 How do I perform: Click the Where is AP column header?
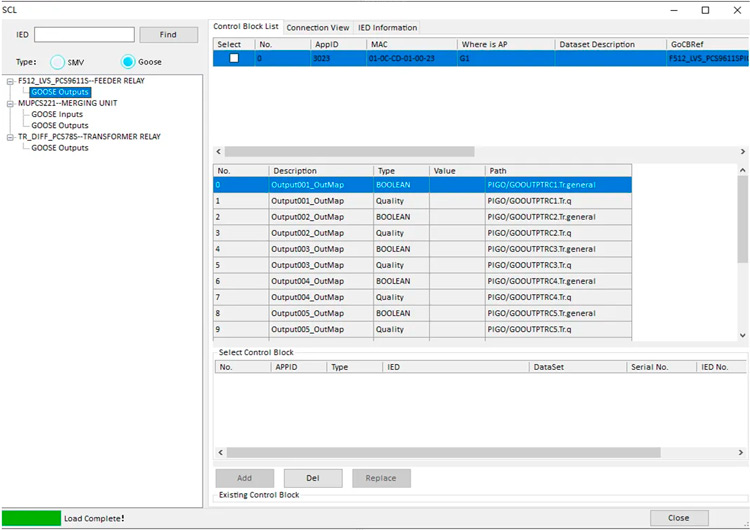coord(506,44)
